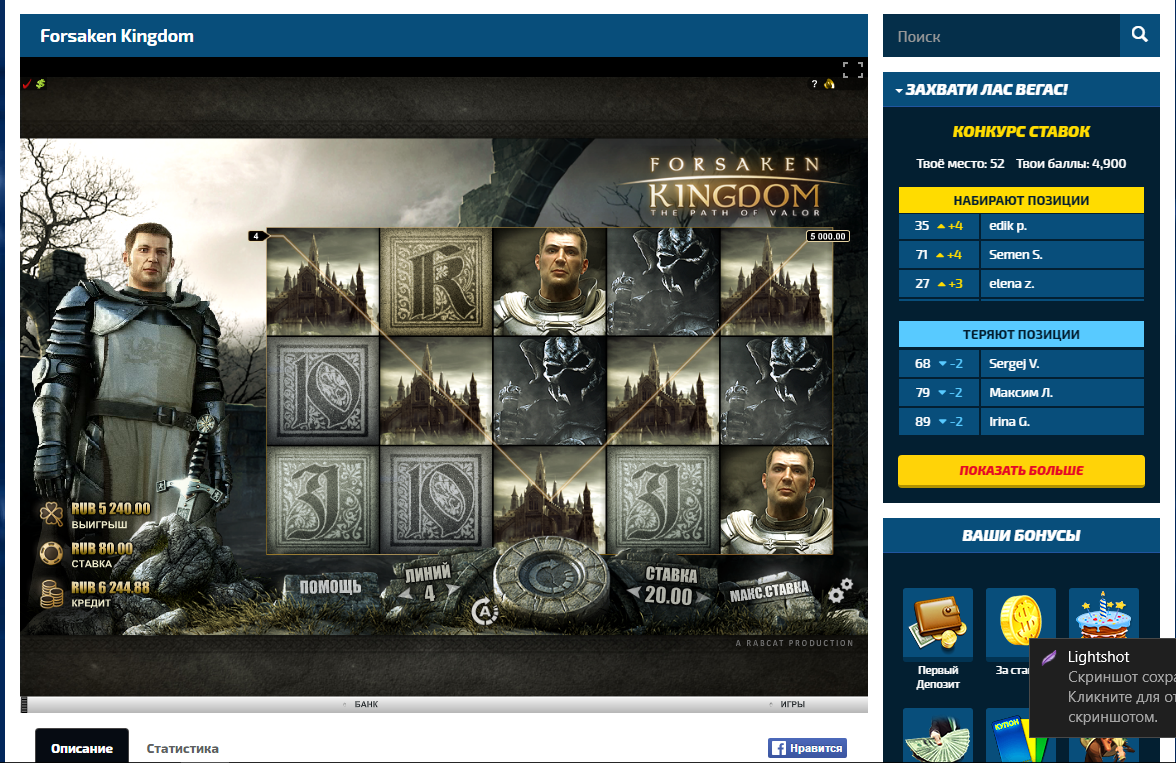Increase the number of lines arrow
The image size is (1176, 763).
[452, 590]
